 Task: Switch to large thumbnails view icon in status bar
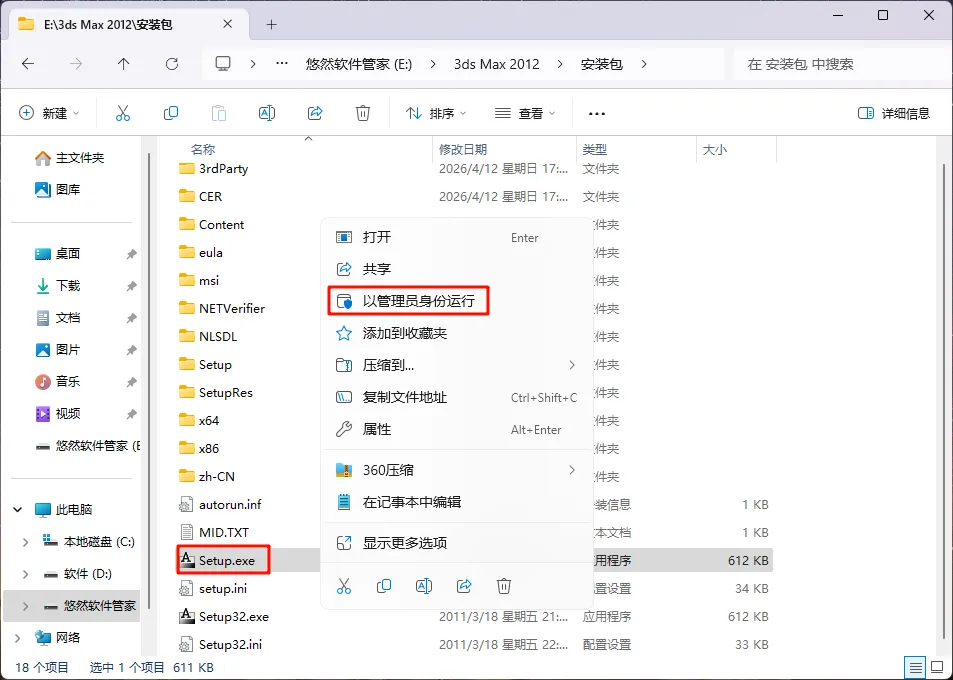pyautogui.click(x=937, y=668)
